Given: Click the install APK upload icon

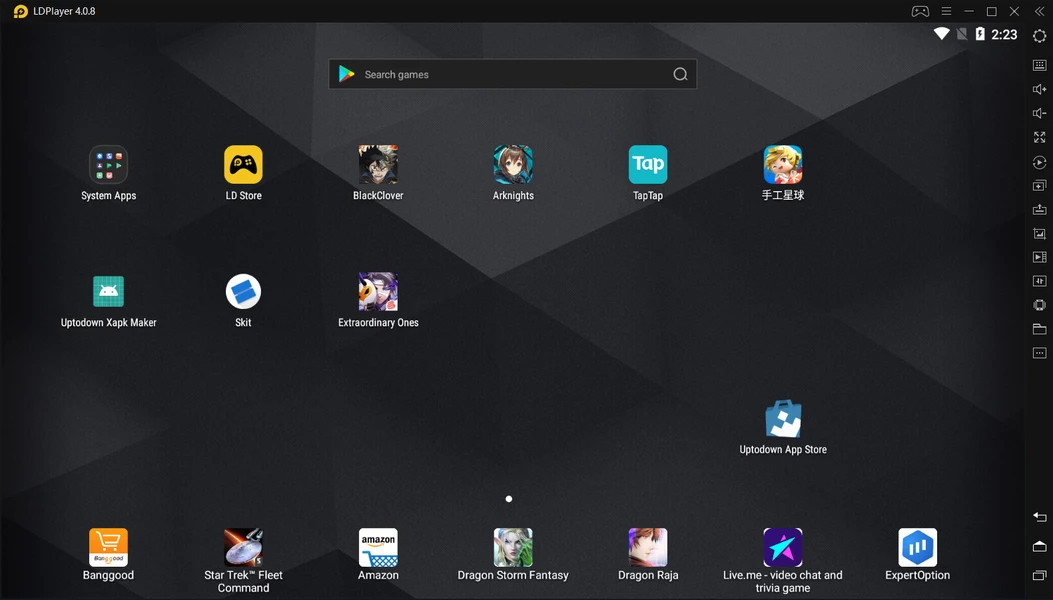Looking at the screenshot, I should (1040, 210).
